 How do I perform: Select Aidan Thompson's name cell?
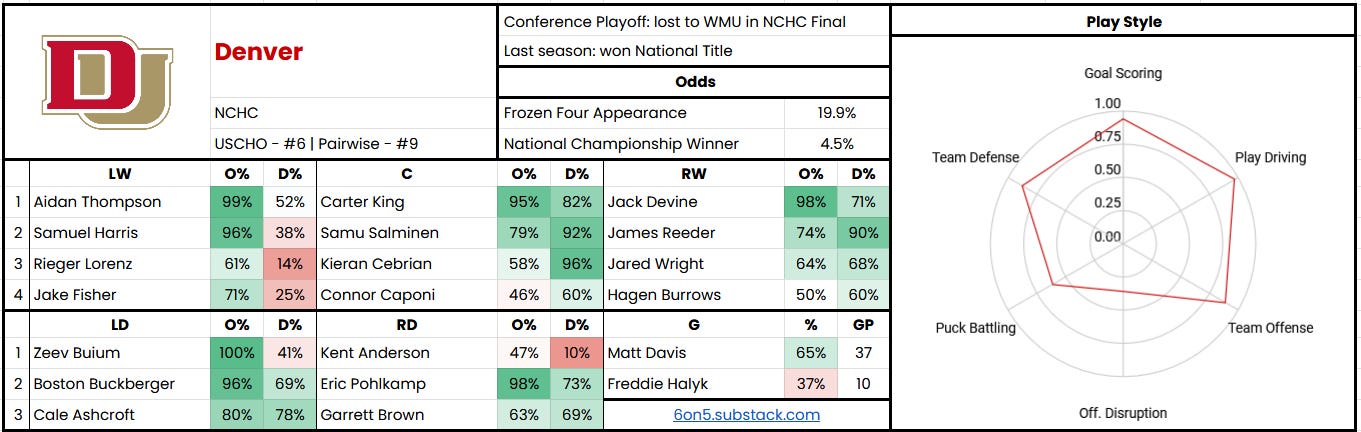pos(120,202)
